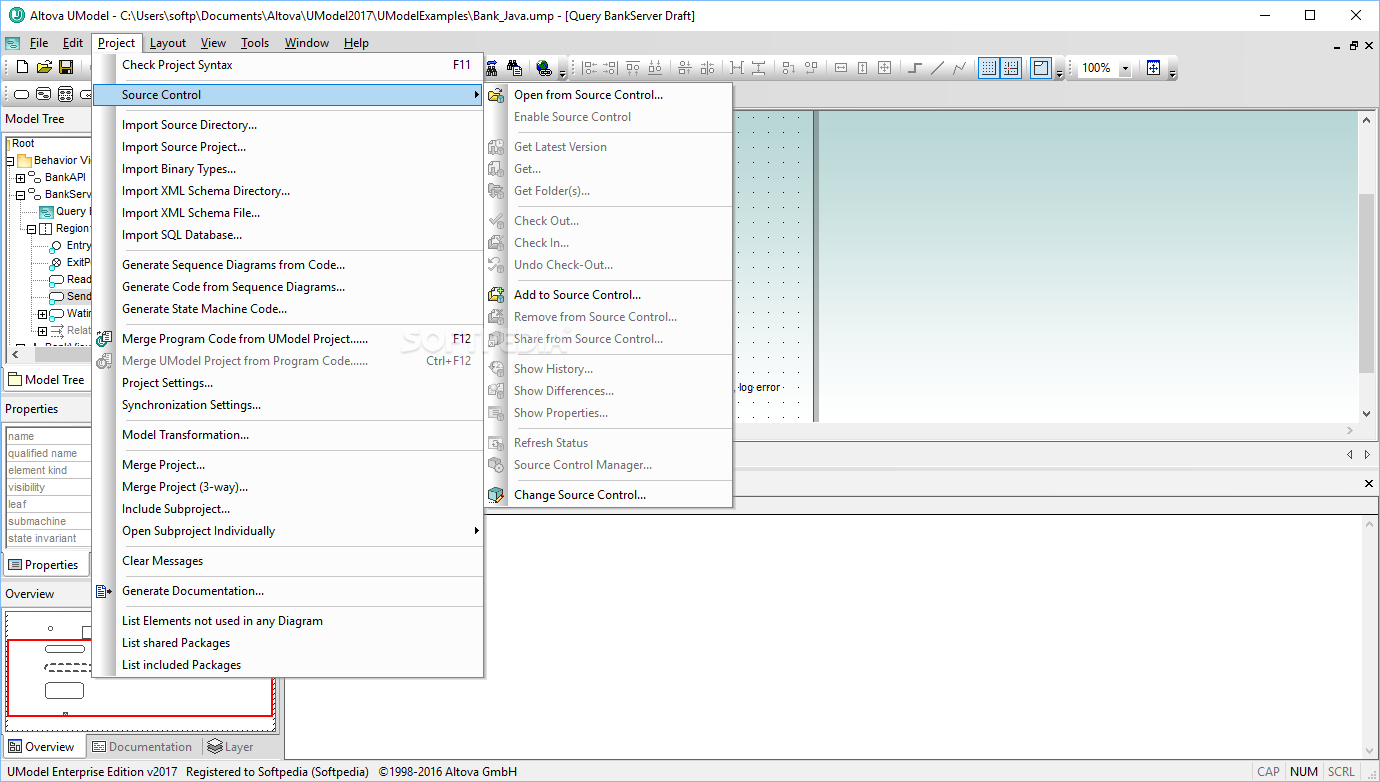Viewport: 1380px width, 782px height.
Task: Select the orthogonal line style icon
Action: click(x=915, y=68)
